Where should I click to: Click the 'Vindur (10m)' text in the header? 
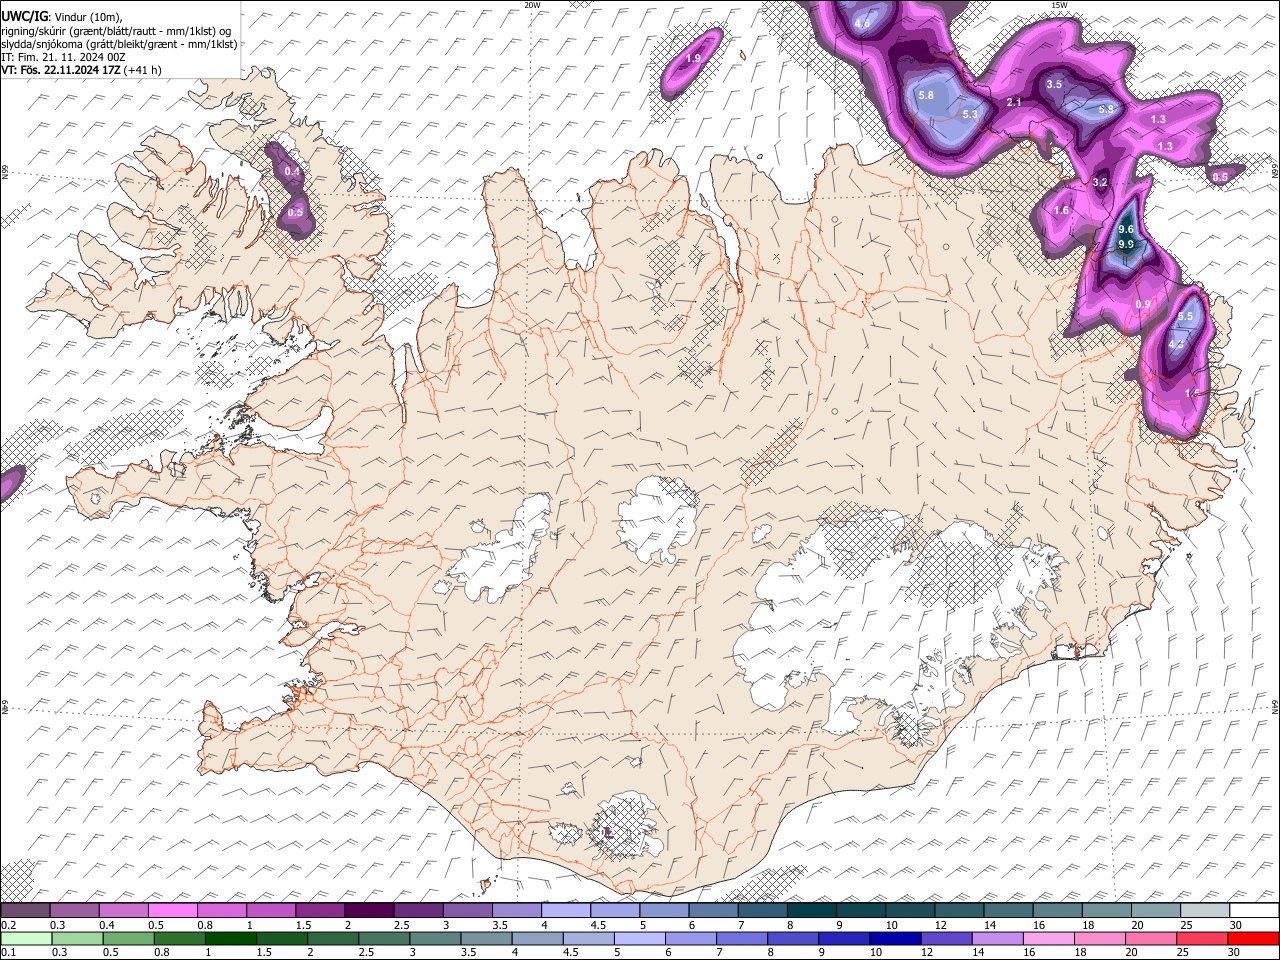(x=87, y=17)
